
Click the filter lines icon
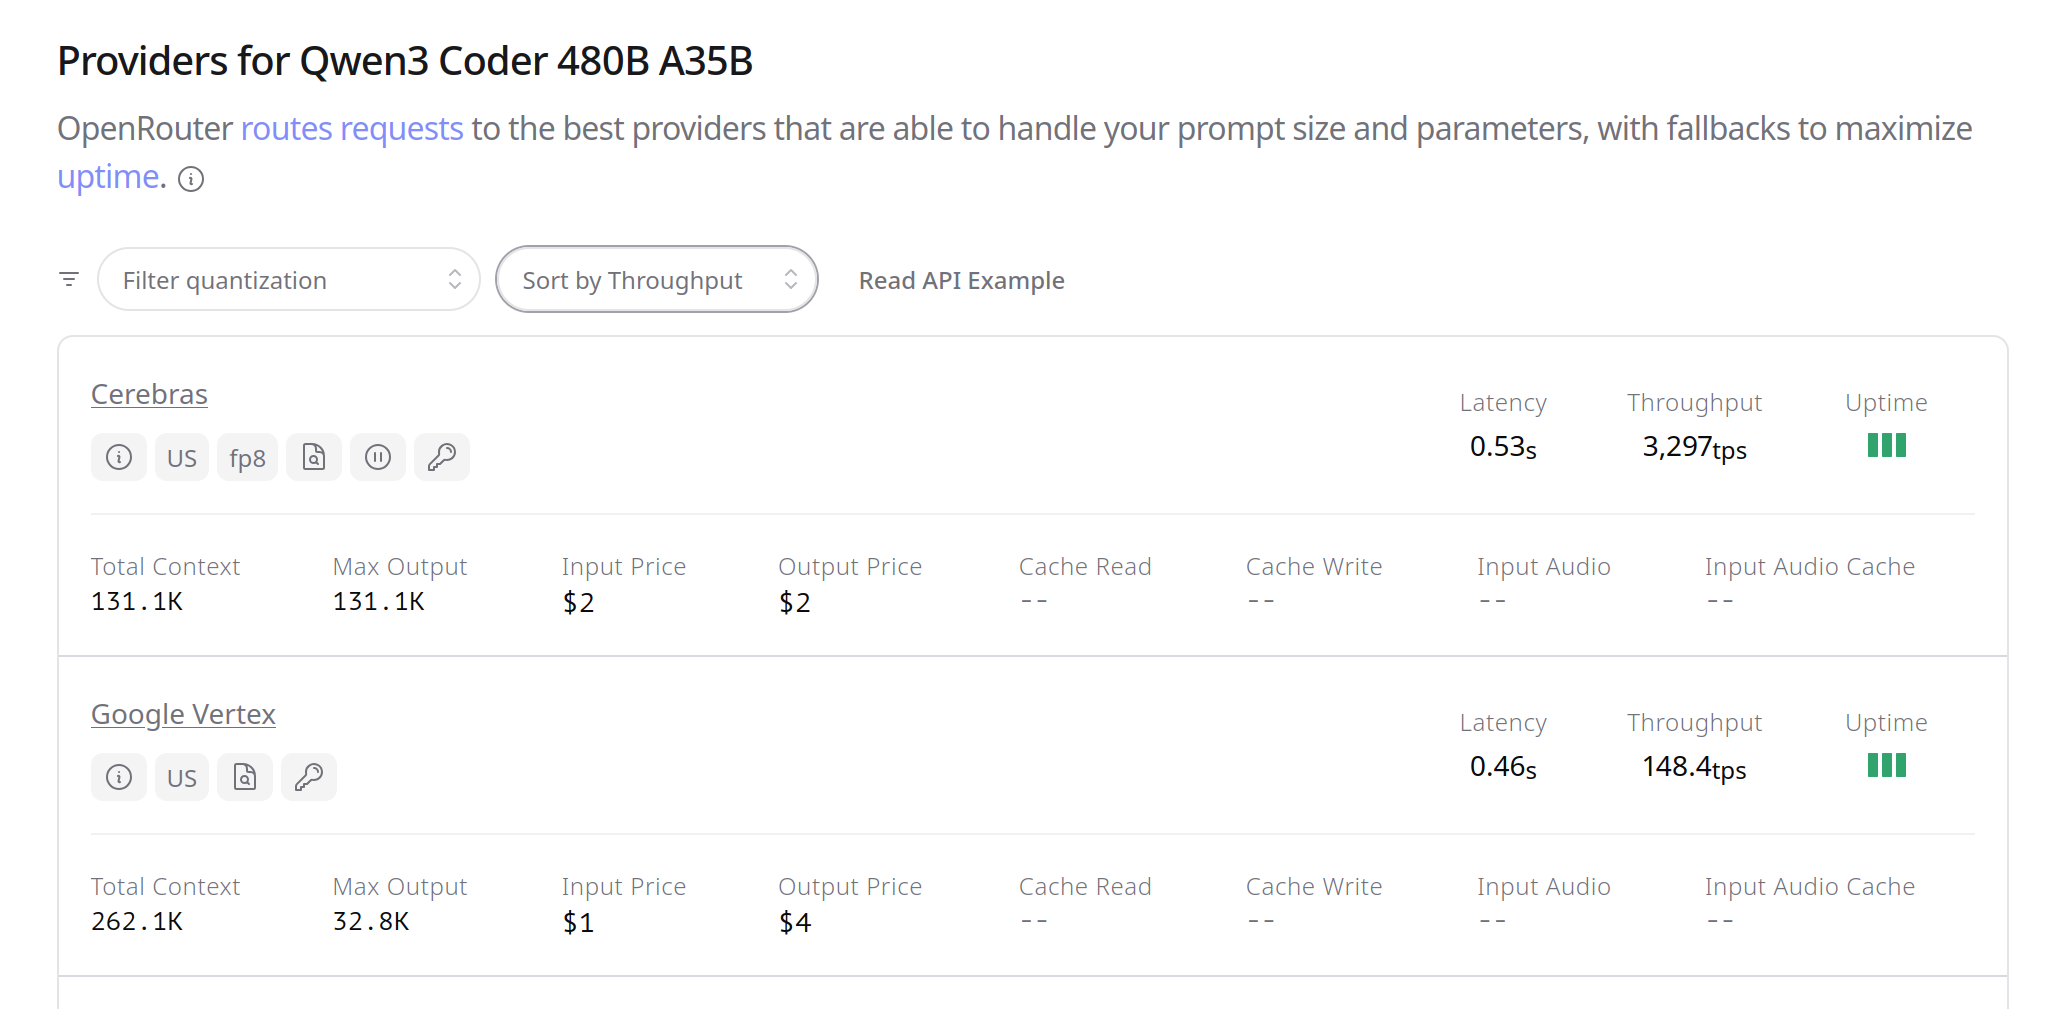[69, 279]
